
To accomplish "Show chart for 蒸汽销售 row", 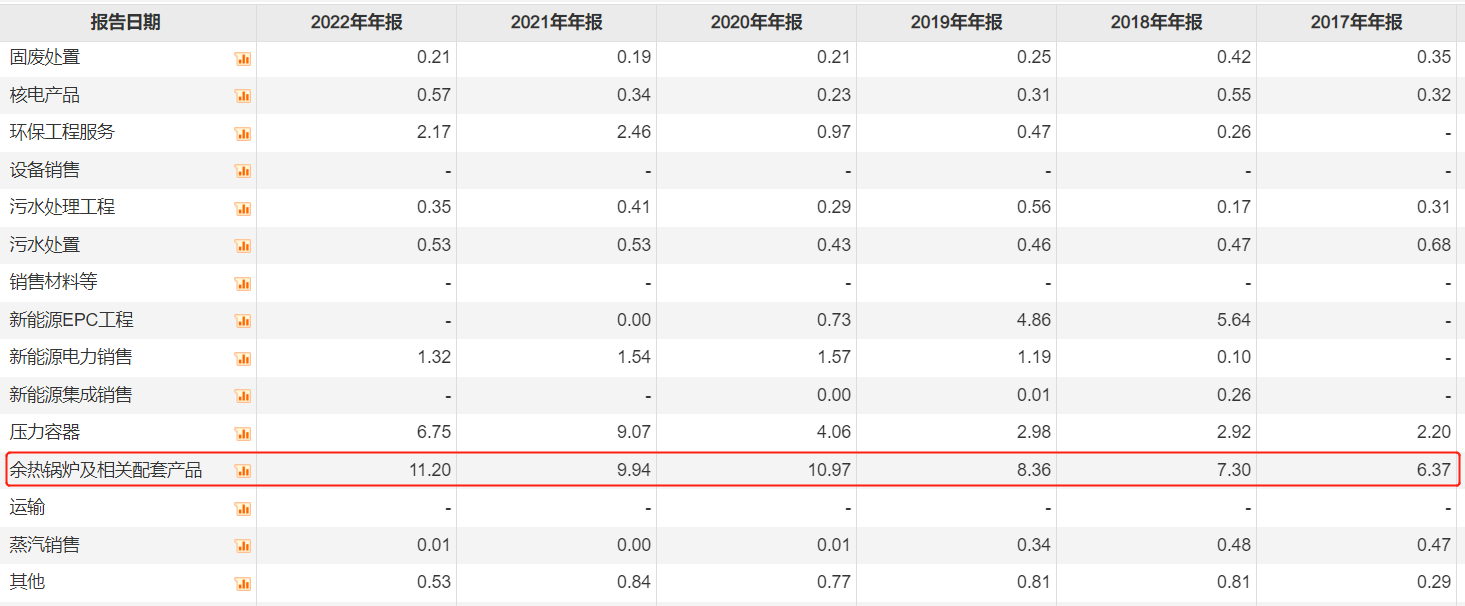I will (242, 546).
